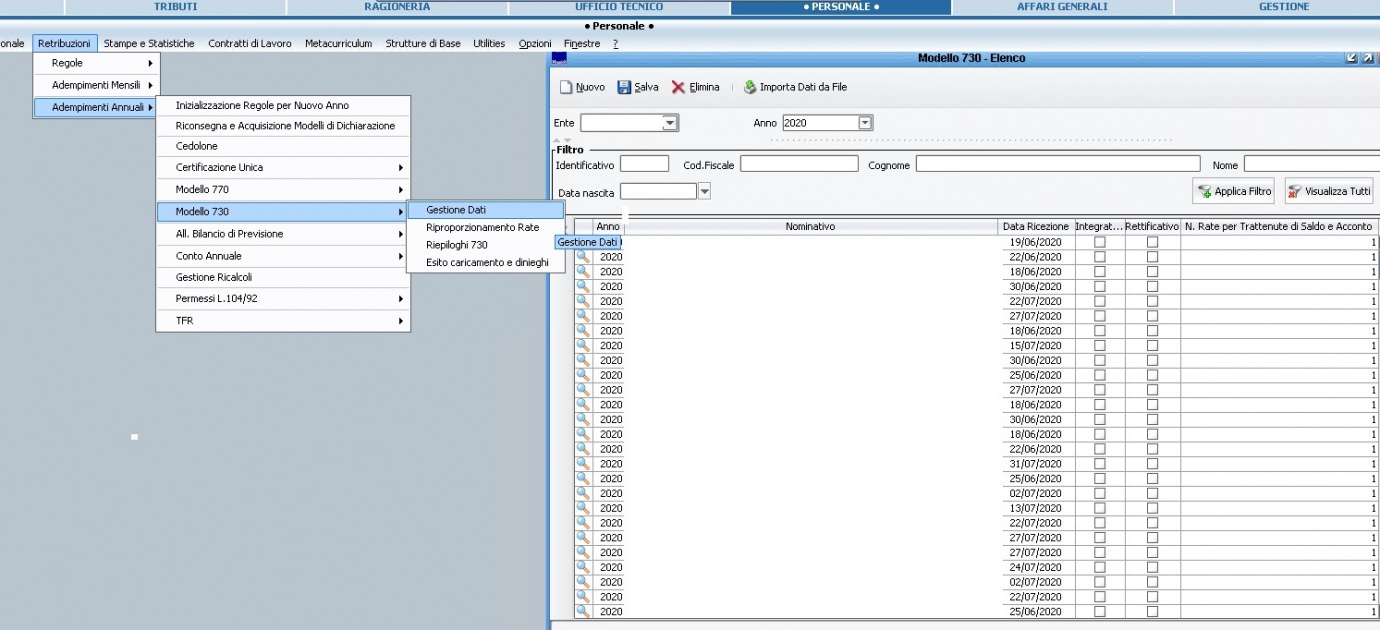
Task: Open the Utilities menu
Action: (489, 43)
